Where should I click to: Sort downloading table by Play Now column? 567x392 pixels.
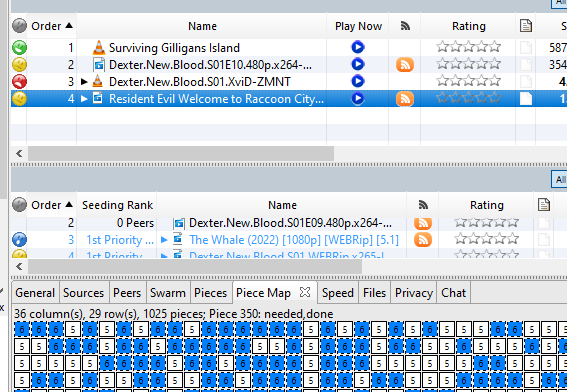[358, 26]
